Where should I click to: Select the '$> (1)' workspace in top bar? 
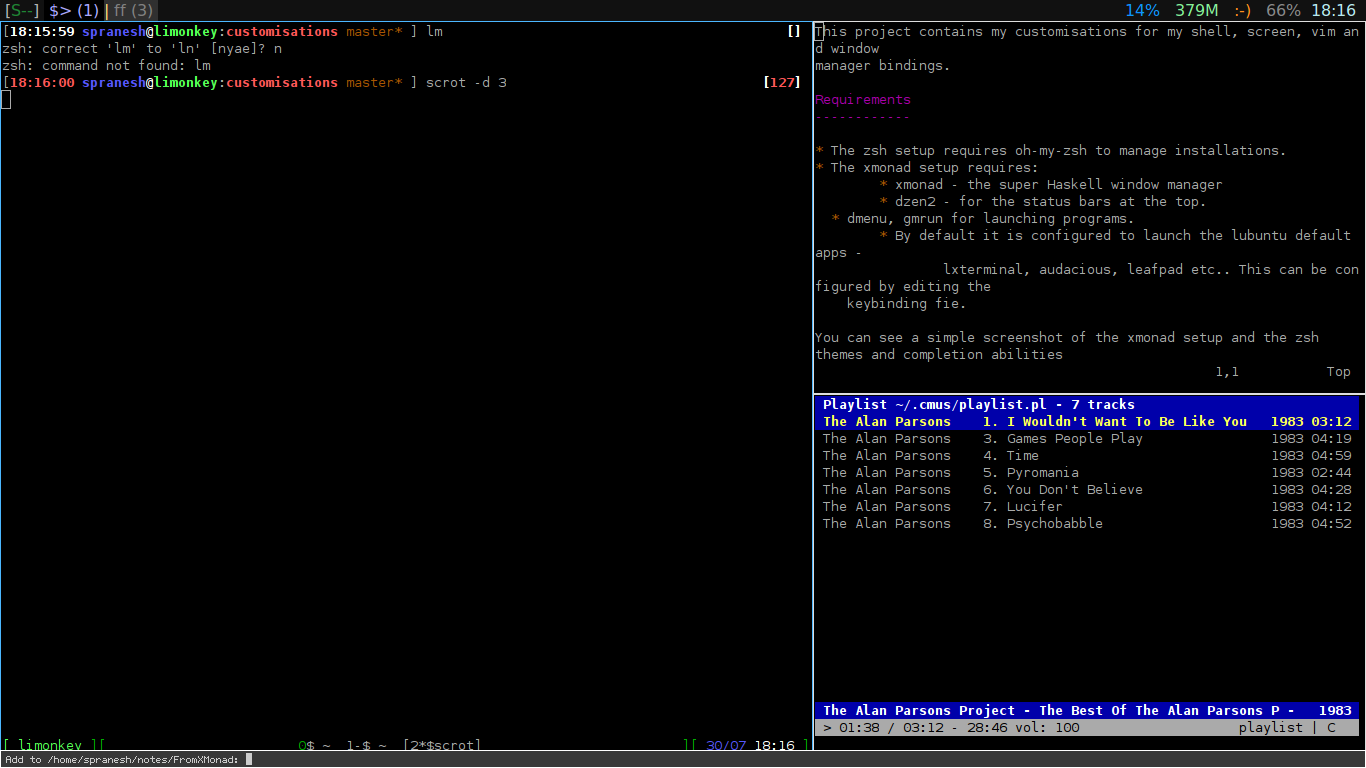pyautogui.click(x=74, y=11)
